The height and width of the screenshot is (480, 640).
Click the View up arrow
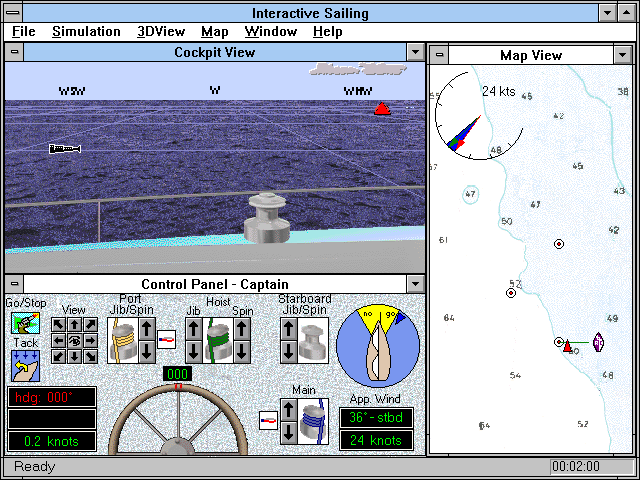click(x=74, y=324)
